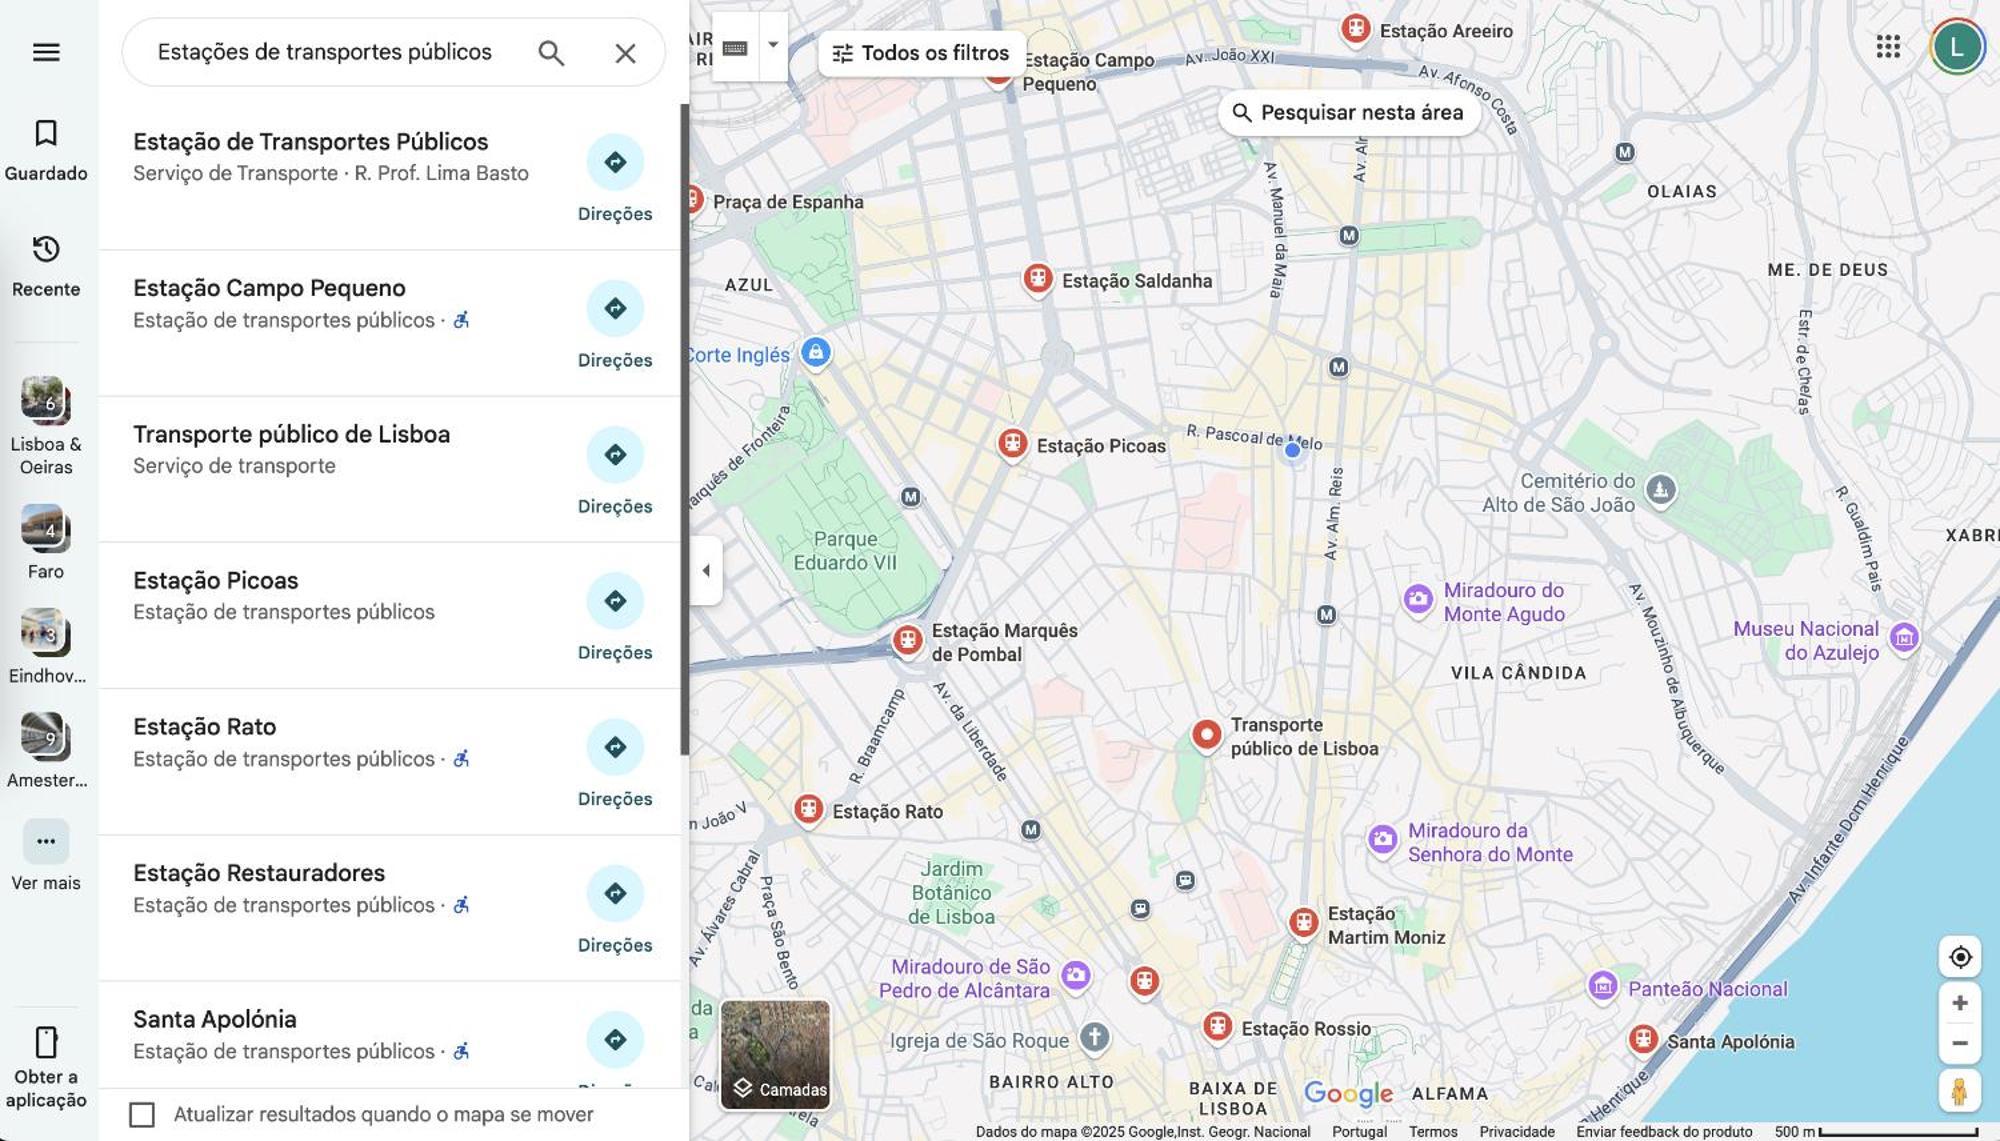Image resolution: width=2000 pixels, height=1141 pixels.
Task: Enable update results when map moves
Action: click(x=142, y=1114)
